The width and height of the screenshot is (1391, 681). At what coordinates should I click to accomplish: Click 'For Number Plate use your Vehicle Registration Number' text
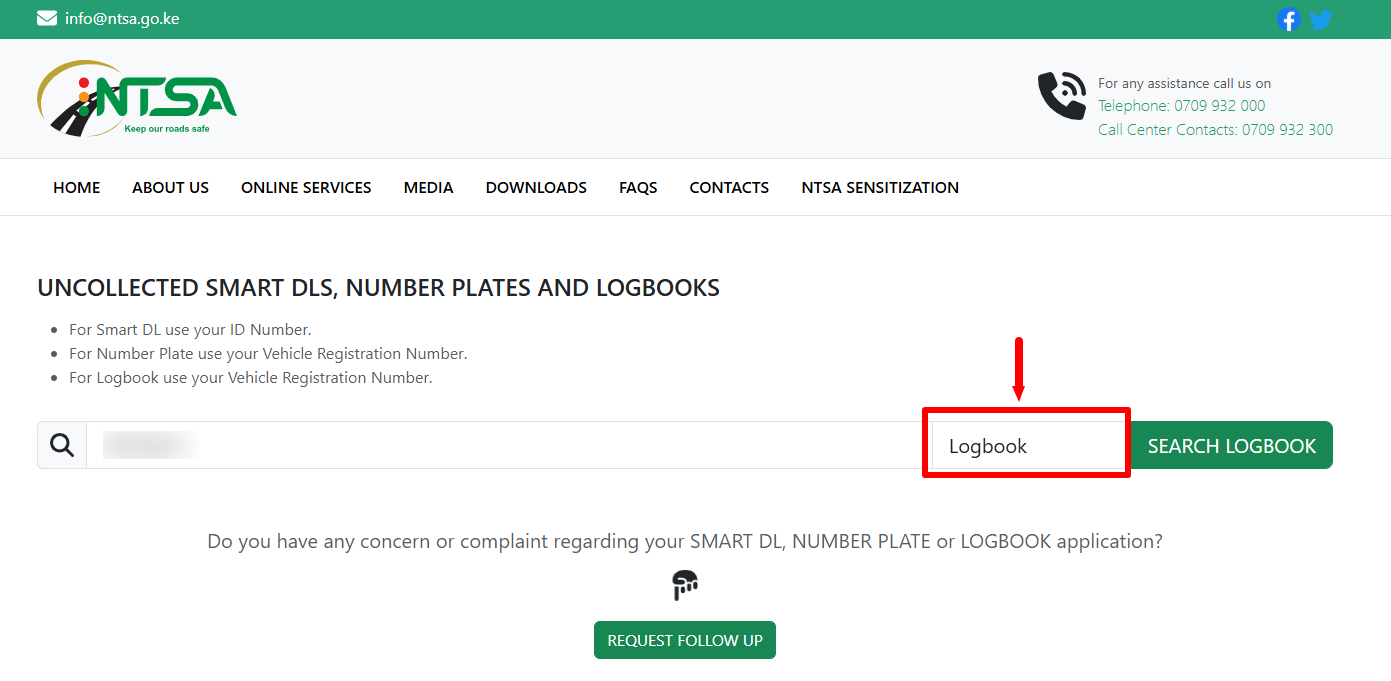pos(268,354)
